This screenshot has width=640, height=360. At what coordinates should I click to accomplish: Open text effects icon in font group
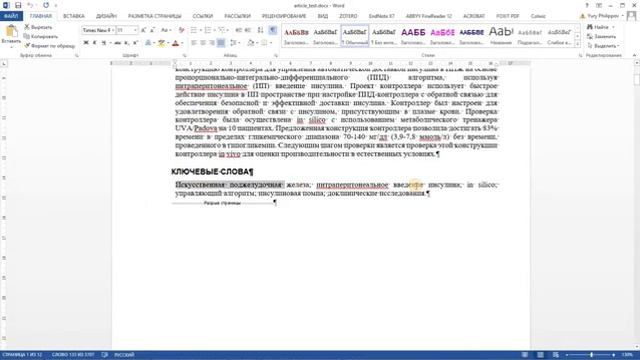click(148, 43)
